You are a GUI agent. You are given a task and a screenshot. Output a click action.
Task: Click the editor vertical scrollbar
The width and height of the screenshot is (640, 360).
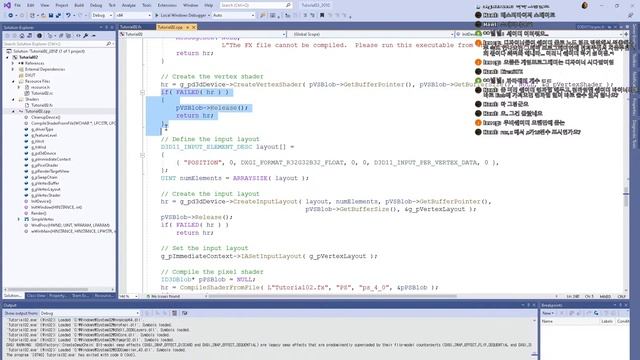(626, 163)
